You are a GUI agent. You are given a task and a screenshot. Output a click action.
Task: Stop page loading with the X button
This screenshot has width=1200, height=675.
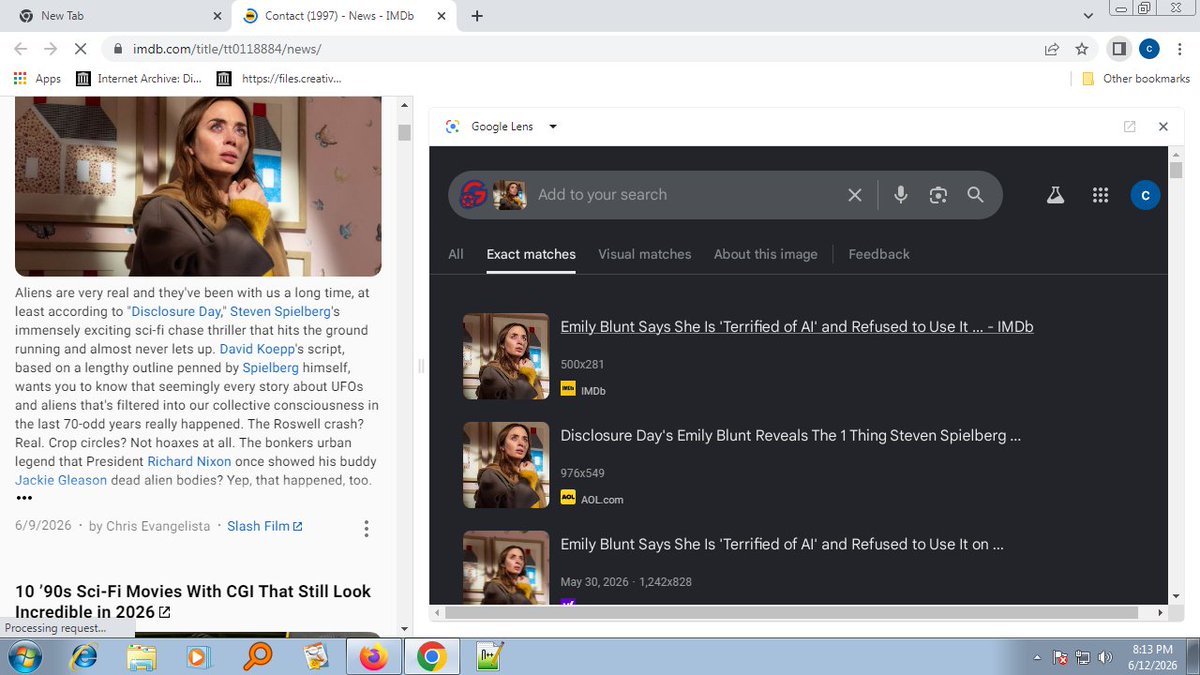pyautogui.click(x=81, y=48)
